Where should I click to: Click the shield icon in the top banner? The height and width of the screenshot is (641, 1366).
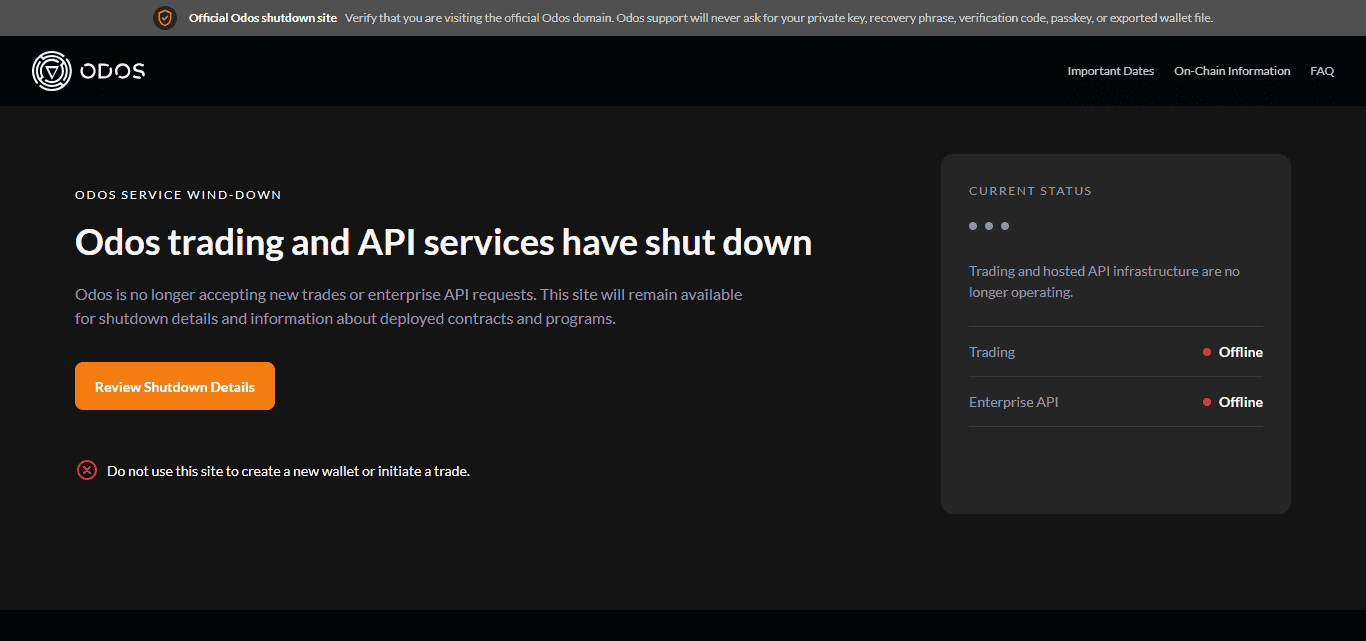pos(165,18)
